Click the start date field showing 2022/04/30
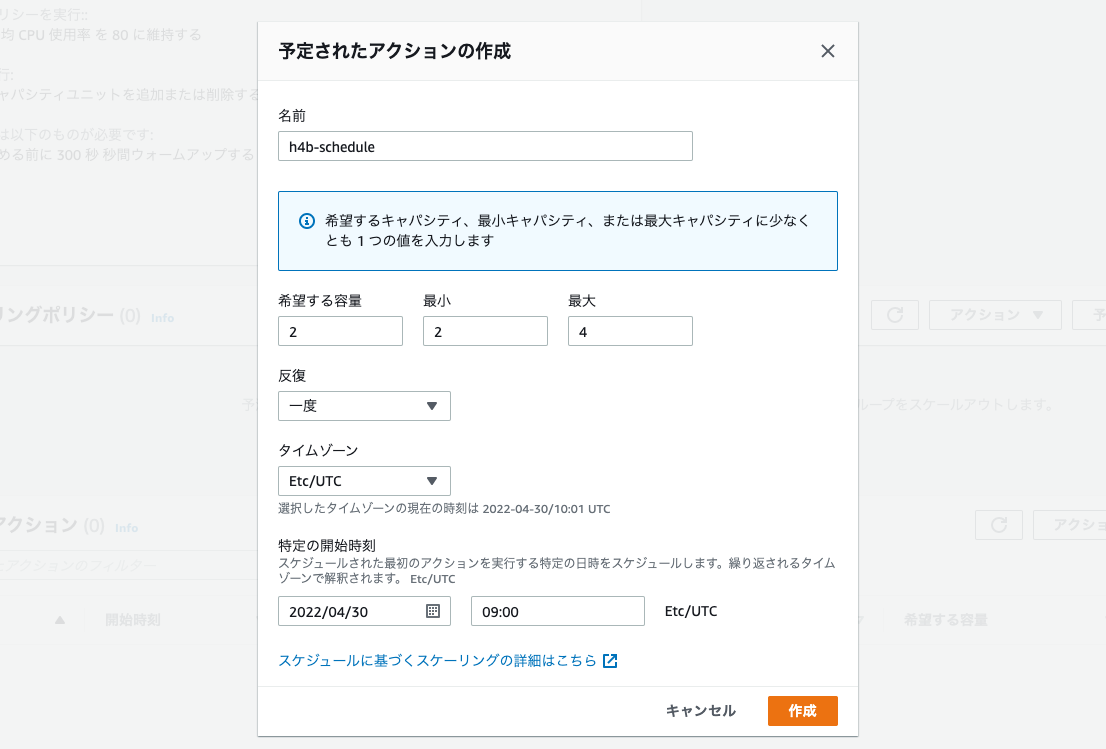The image size is (1106, 749). (x=350, y=611)
